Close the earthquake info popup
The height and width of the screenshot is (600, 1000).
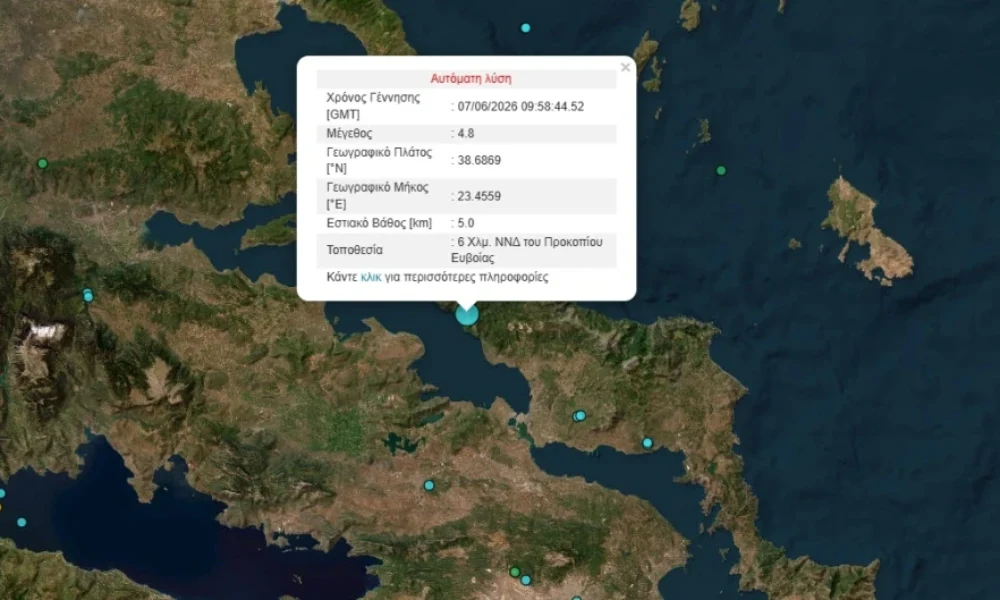click(x=625, y=68)
